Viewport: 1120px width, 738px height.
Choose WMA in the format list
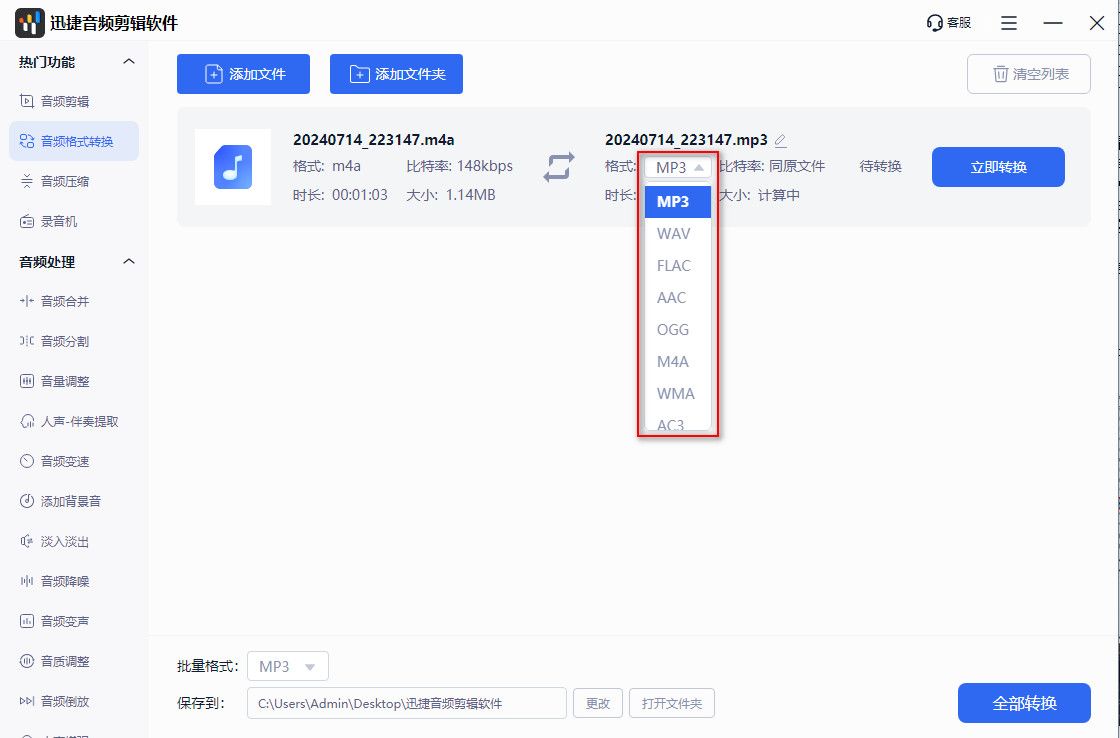[x=678, y=394]
